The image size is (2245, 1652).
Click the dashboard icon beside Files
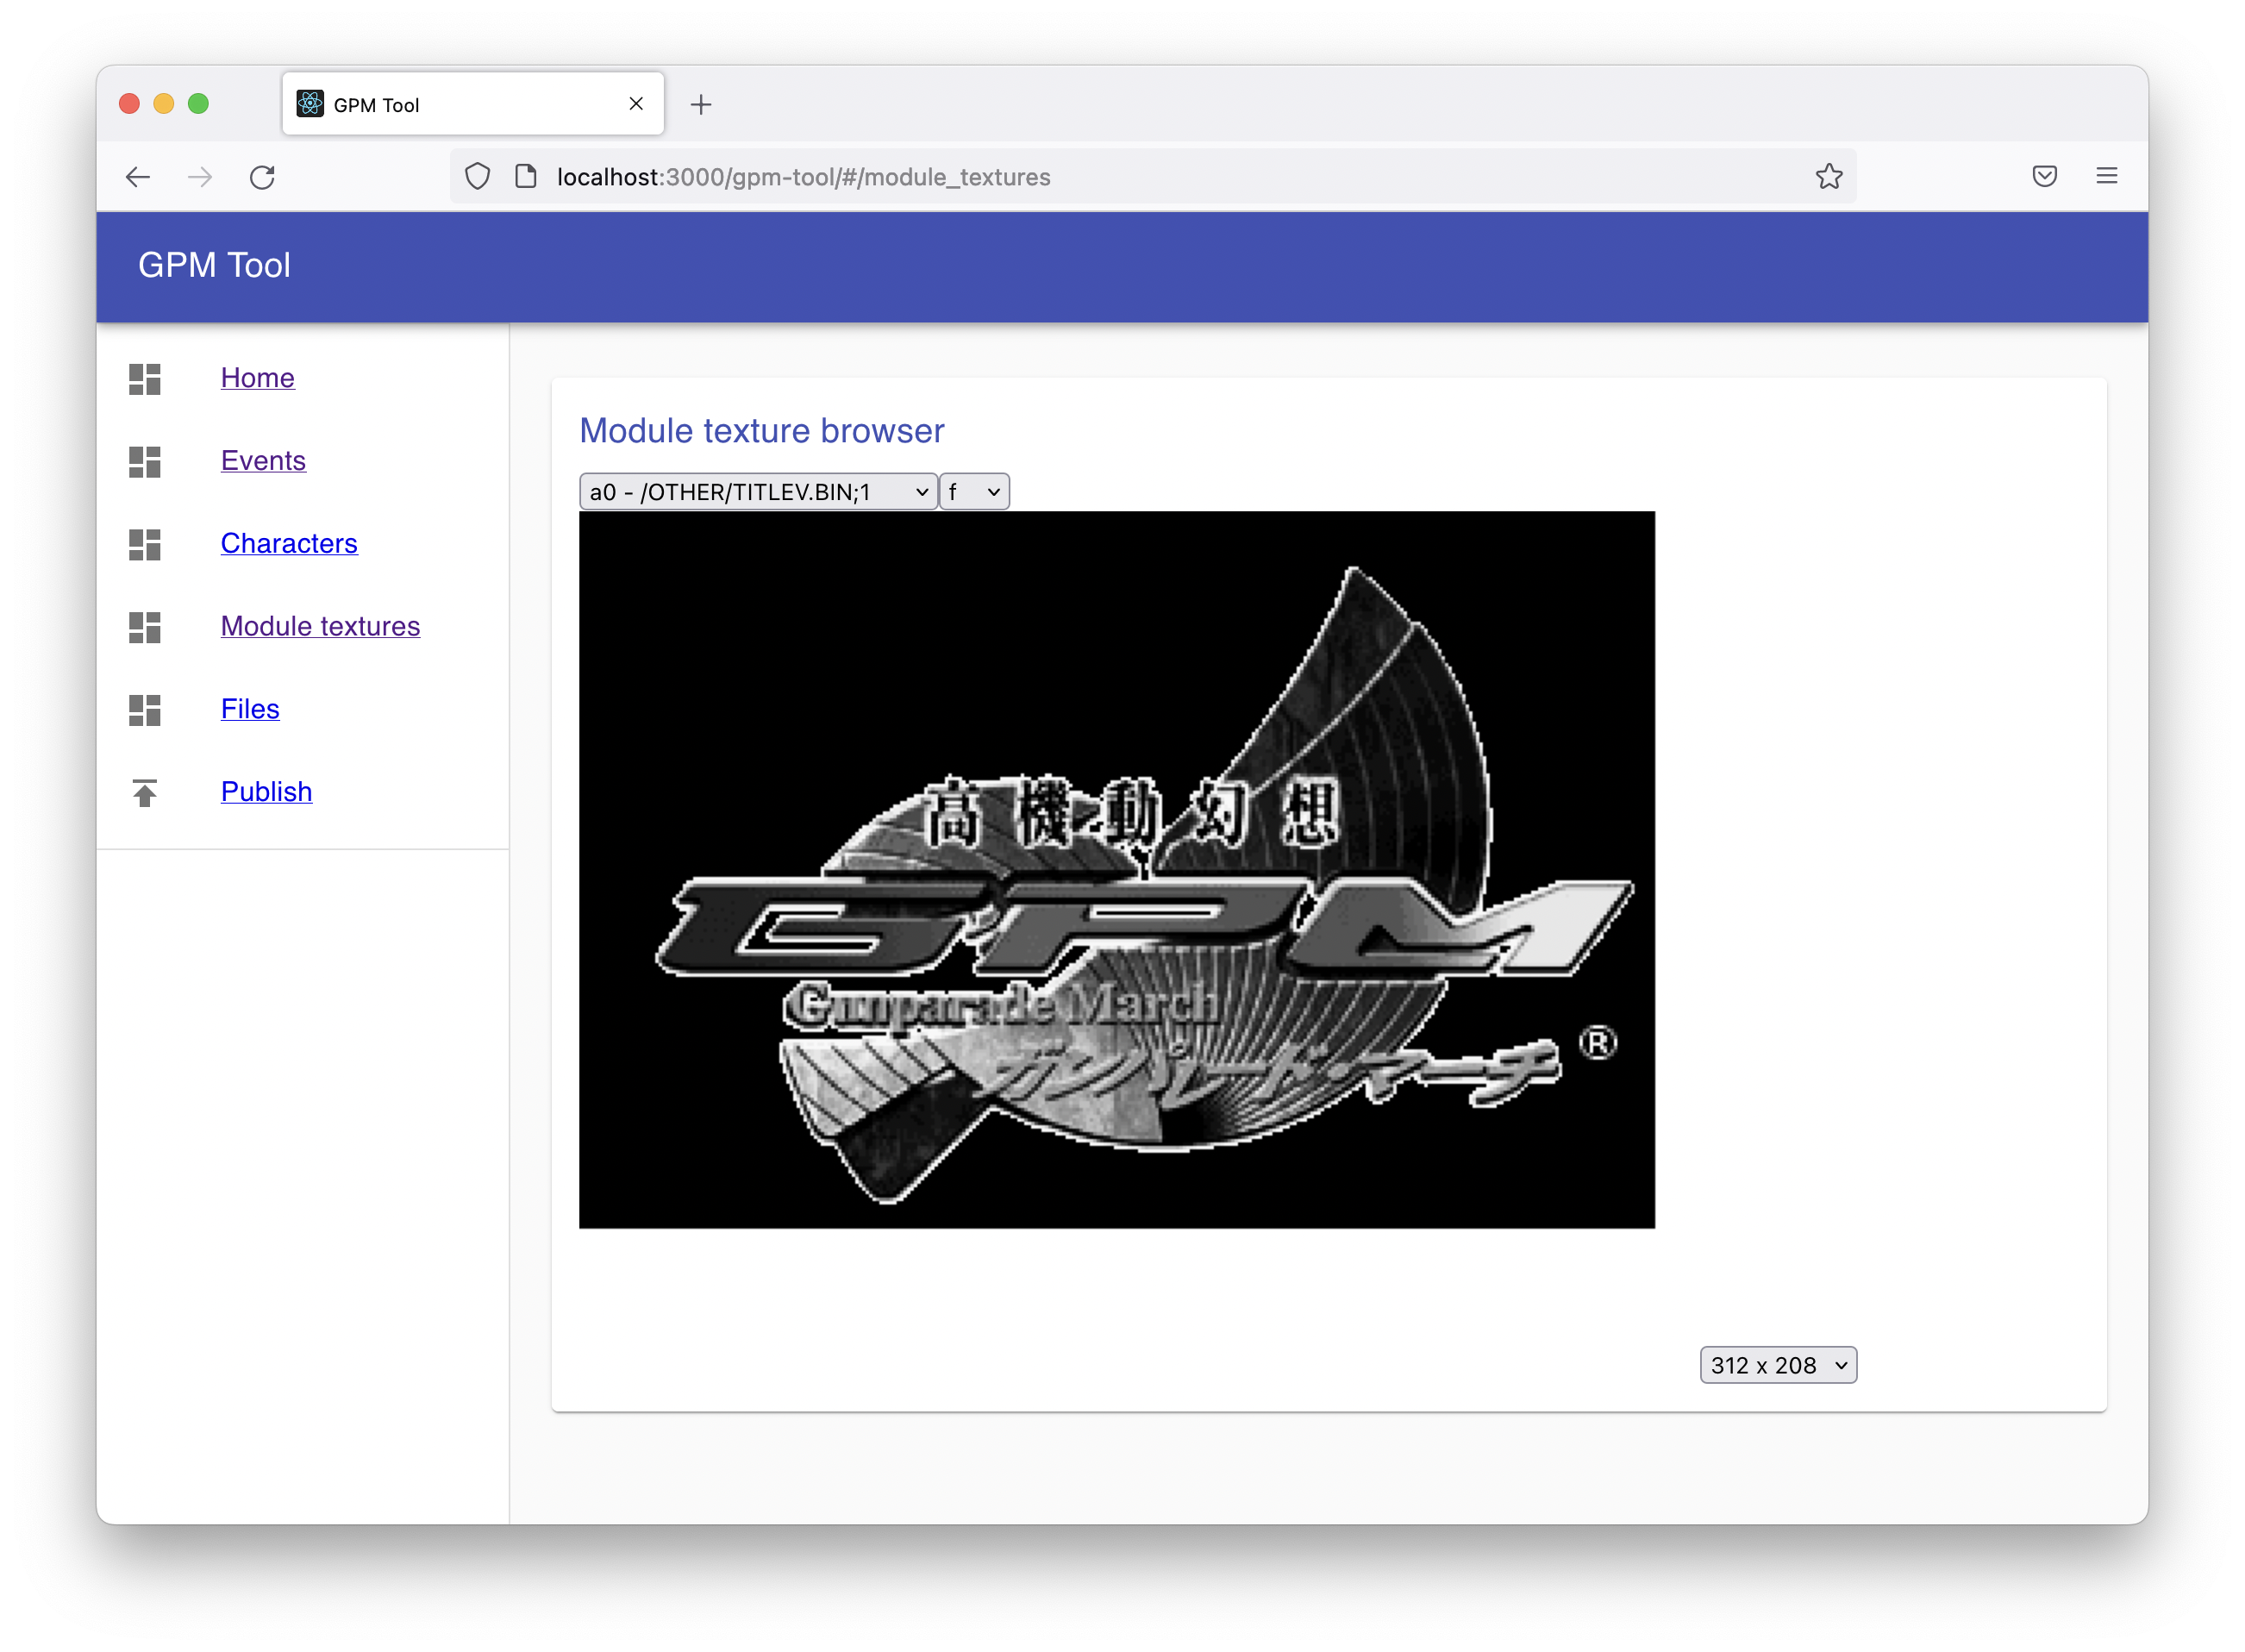(144, 710)
